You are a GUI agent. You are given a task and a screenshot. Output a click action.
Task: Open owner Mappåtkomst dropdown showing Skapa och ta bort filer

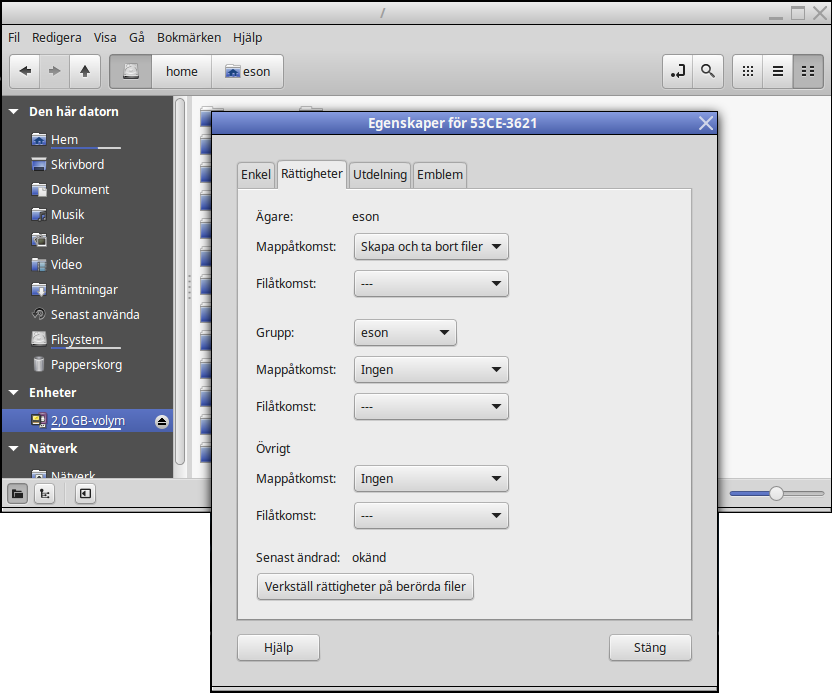click(x=431, y=247)
